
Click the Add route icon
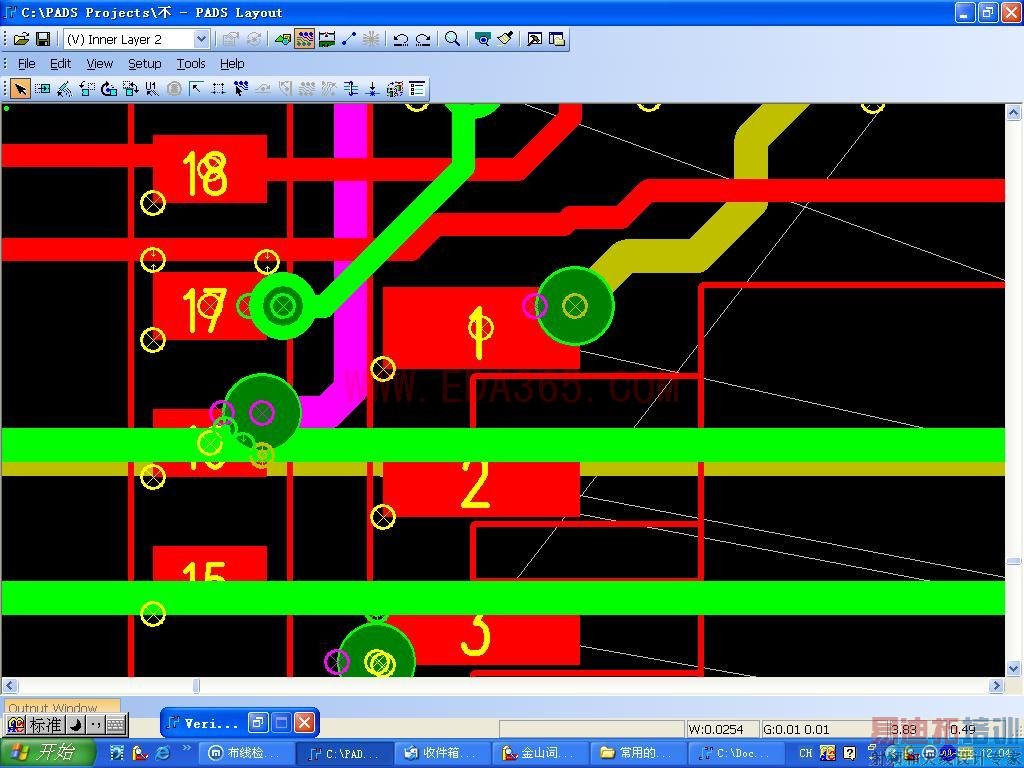[240, 88]
